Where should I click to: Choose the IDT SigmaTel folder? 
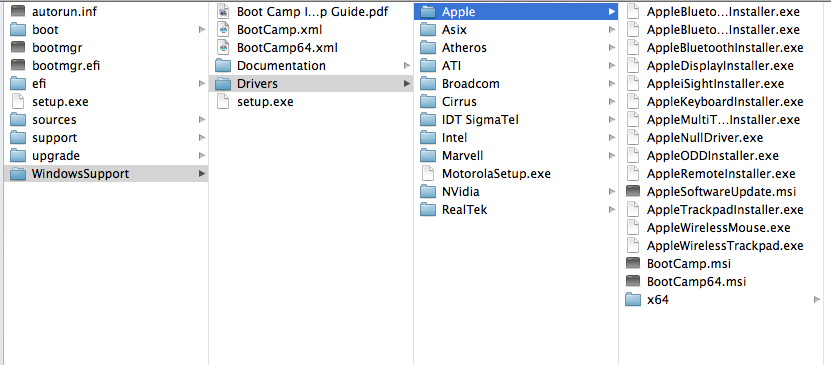[x=480, y=120]
